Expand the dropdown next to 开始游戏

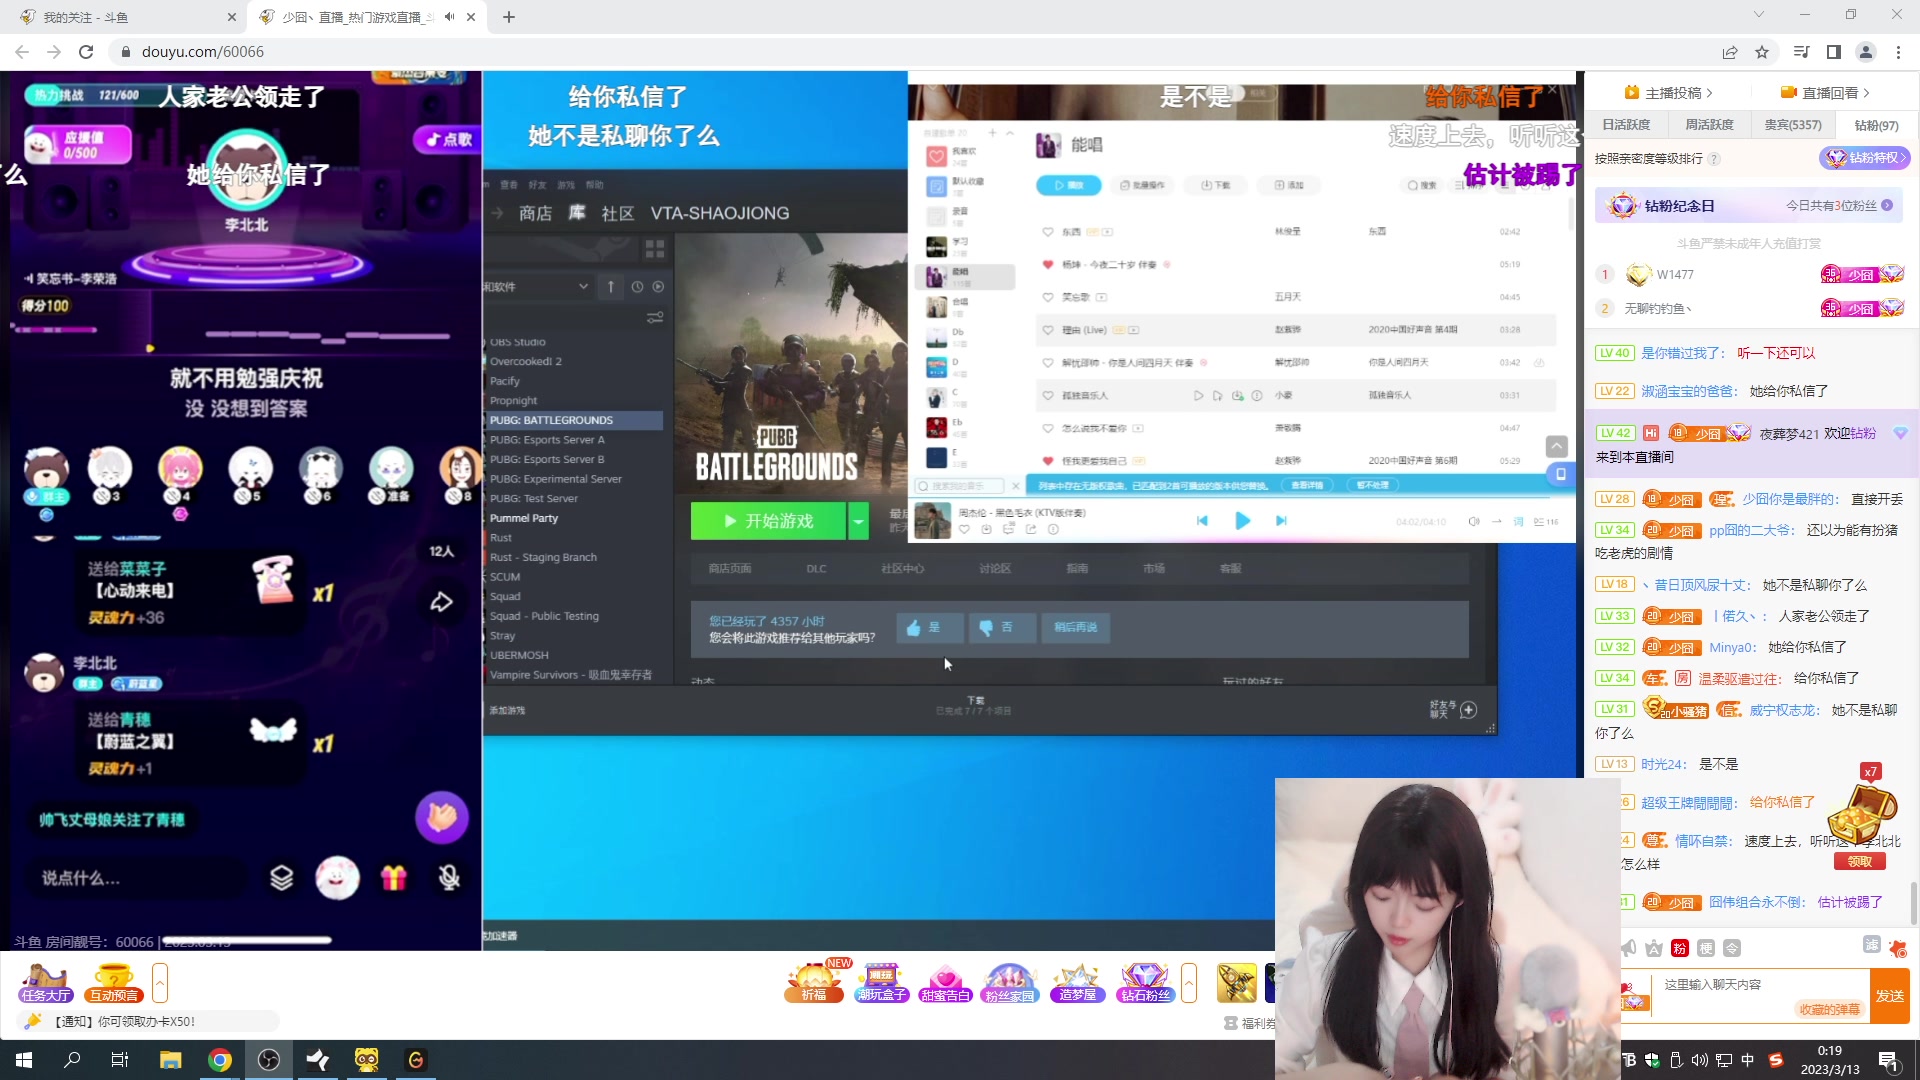point(858,521)
